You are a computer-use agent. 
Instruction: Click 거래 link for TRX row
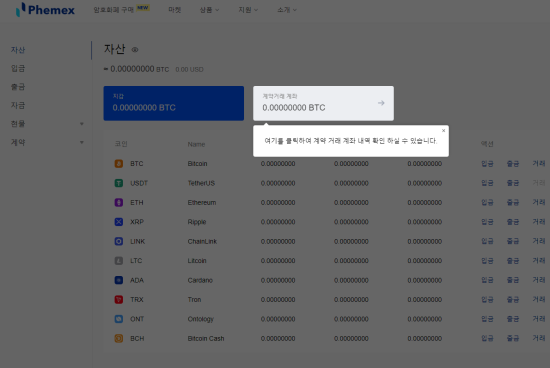pyautogui.click(x=539, y=300)
